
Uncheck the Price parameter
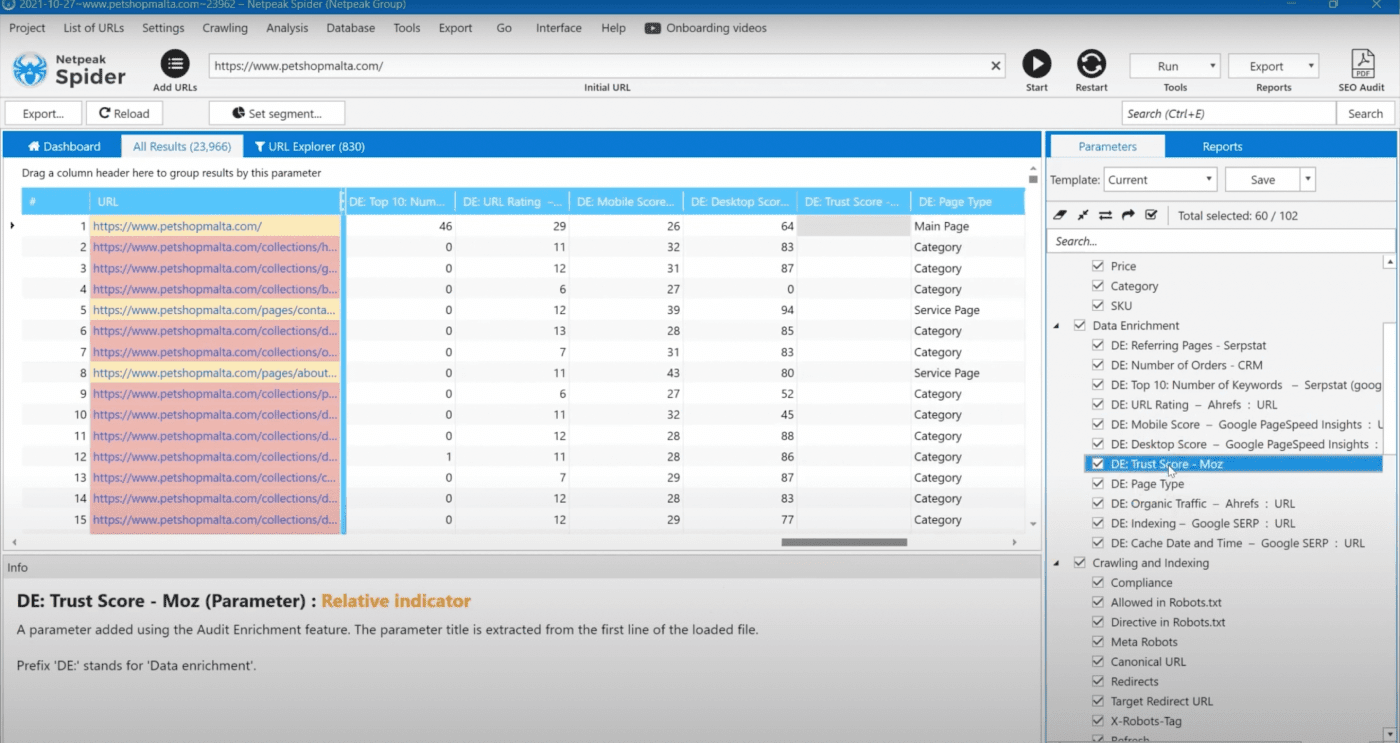[x=1098, y=266]
